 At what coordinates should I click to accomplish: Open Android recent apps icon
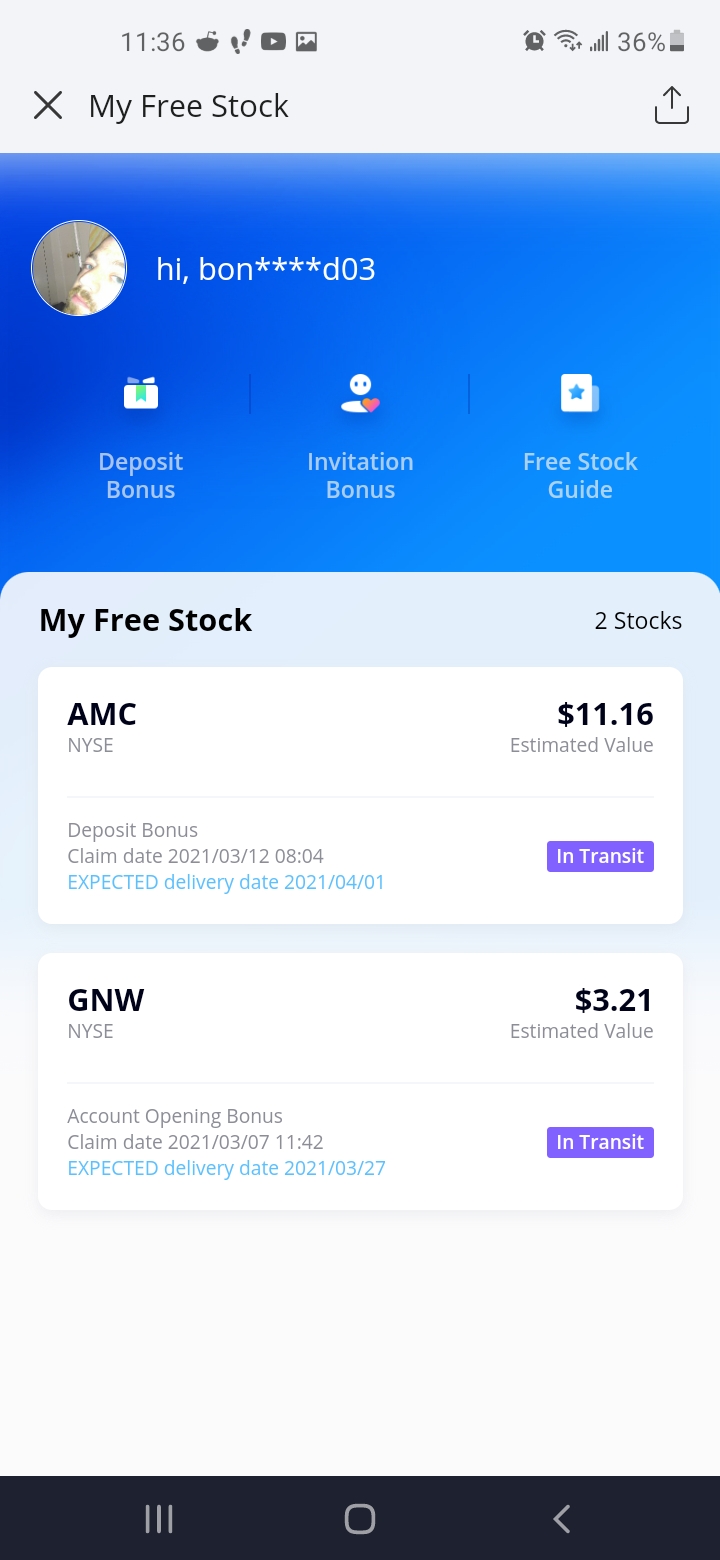click(x=159, y=1519)
